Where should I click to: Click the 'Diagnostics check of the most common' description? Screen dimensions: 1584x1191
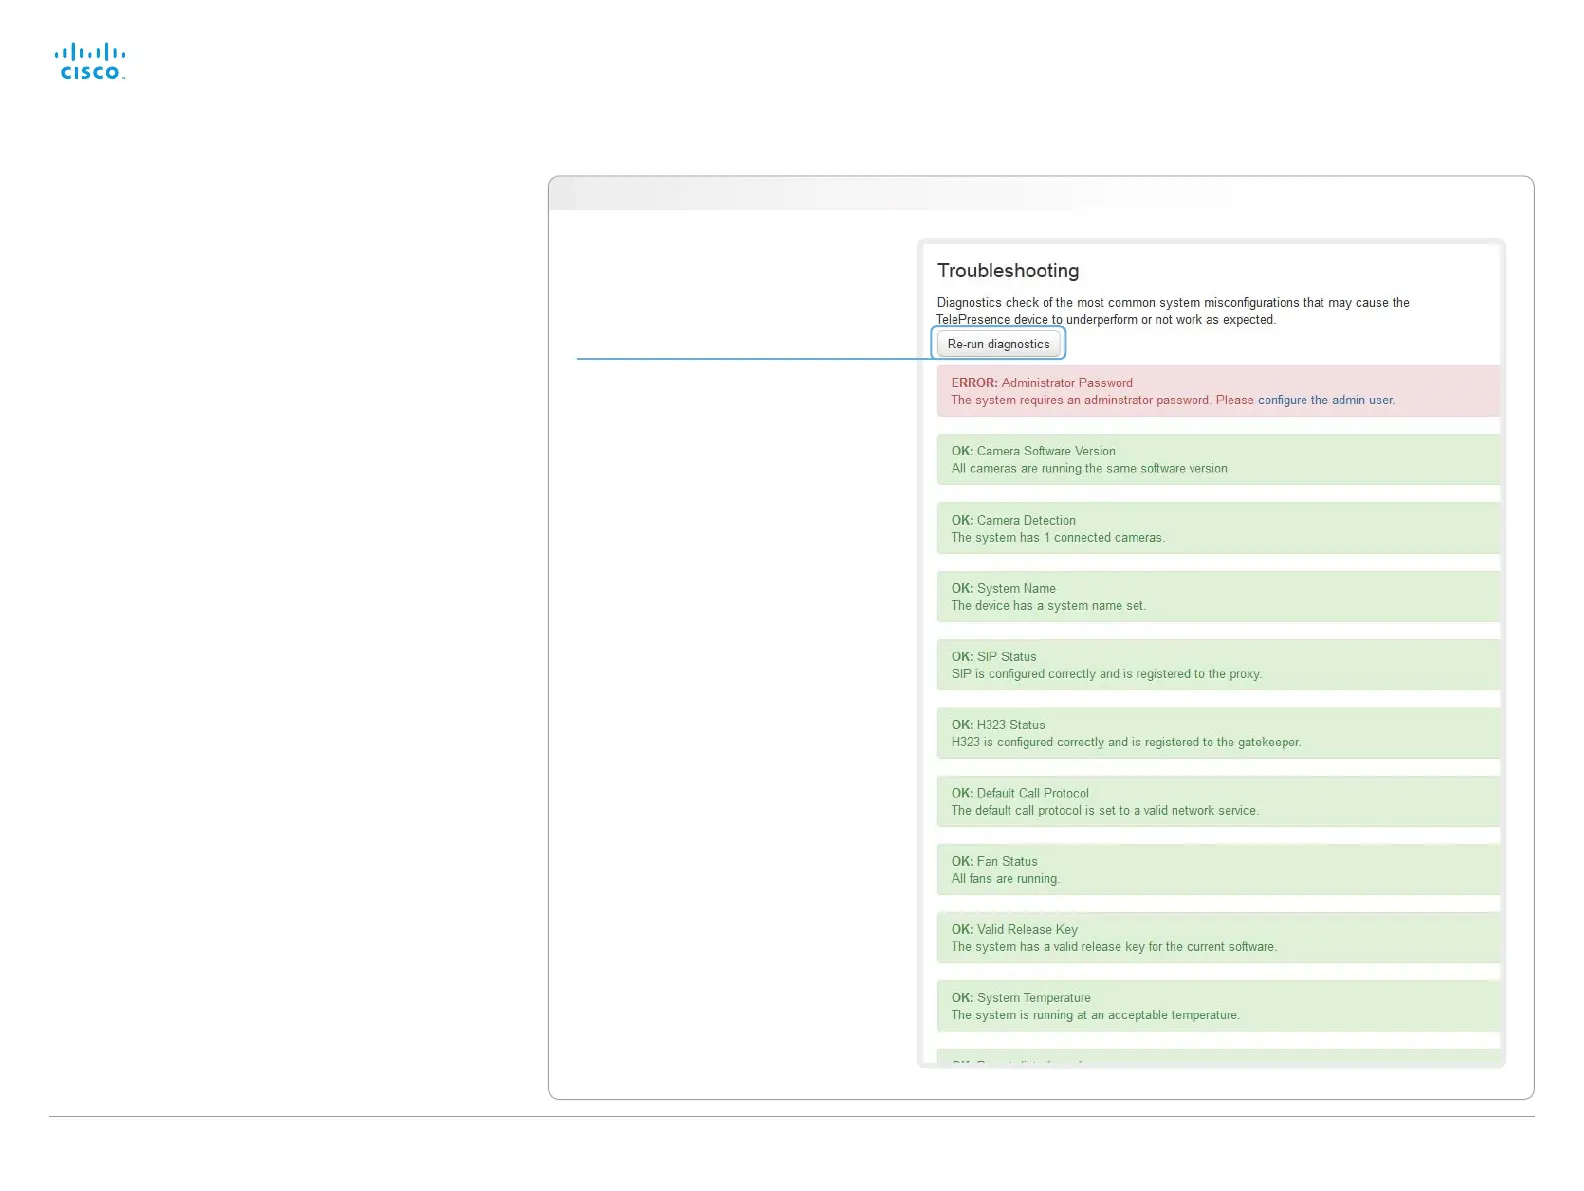1173,311
